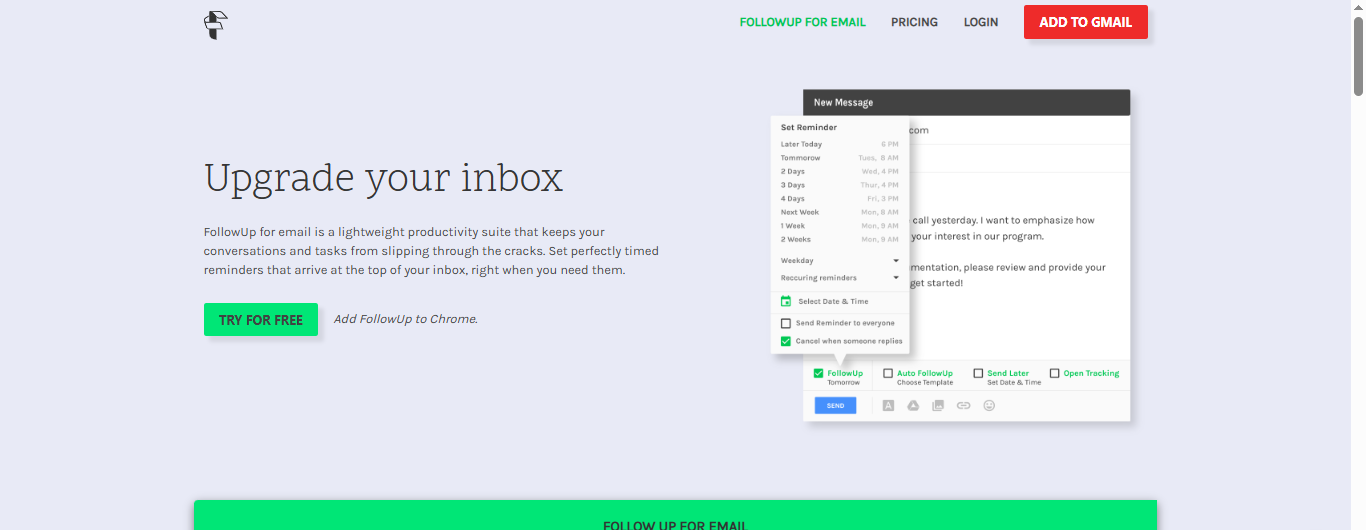The width and height of the screenshot is (1366, 530).
Task: Click the Google Drive icon in compose toolbar
Action: click(x=913, y=406)
